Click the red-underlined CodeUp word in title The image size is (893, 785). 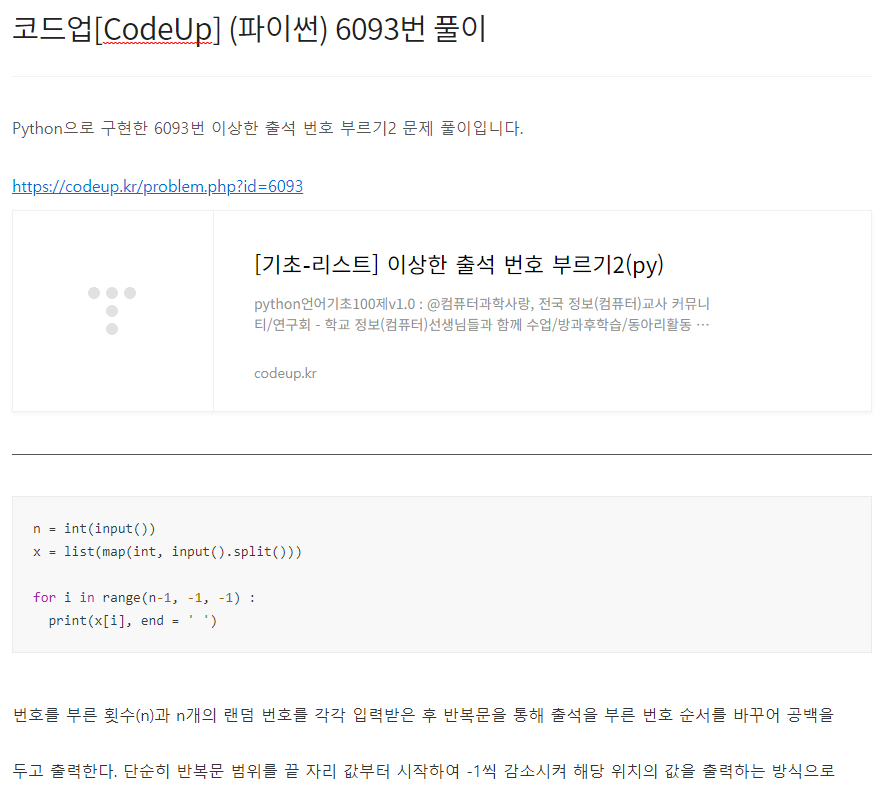click(x=157, y=30)
